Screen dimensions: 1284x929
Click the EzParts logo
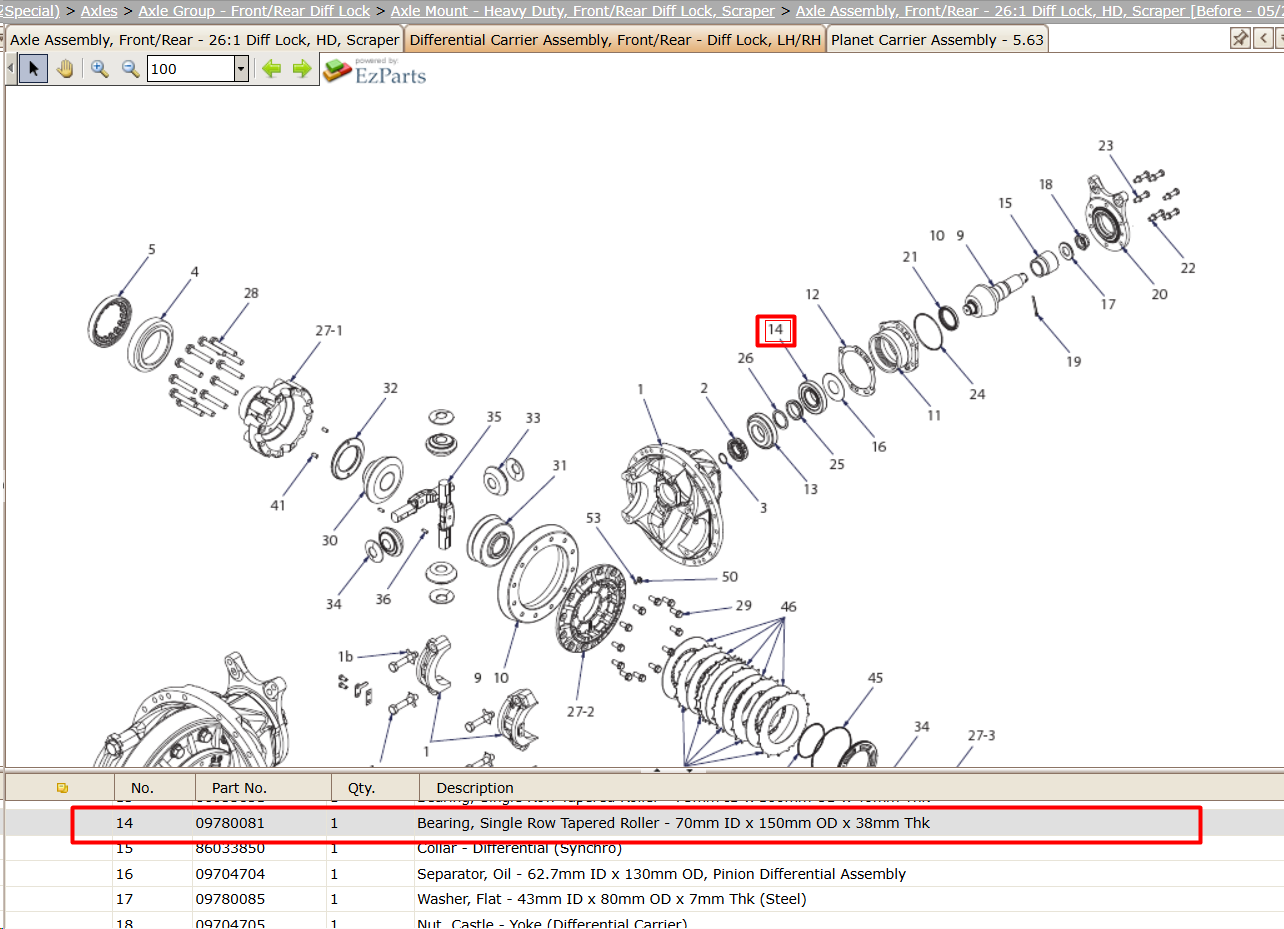375,70
